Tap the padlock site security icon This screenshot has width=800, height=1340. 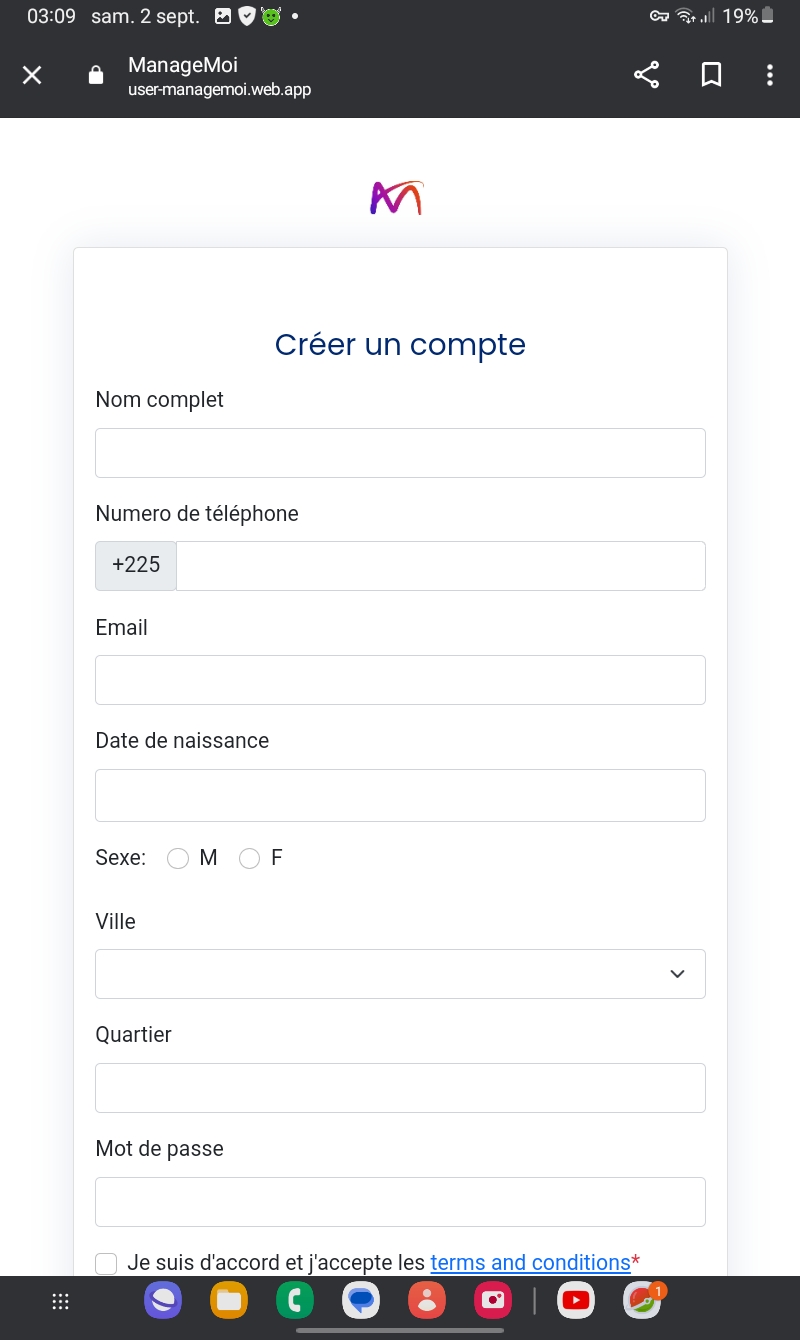click(96, 75)
